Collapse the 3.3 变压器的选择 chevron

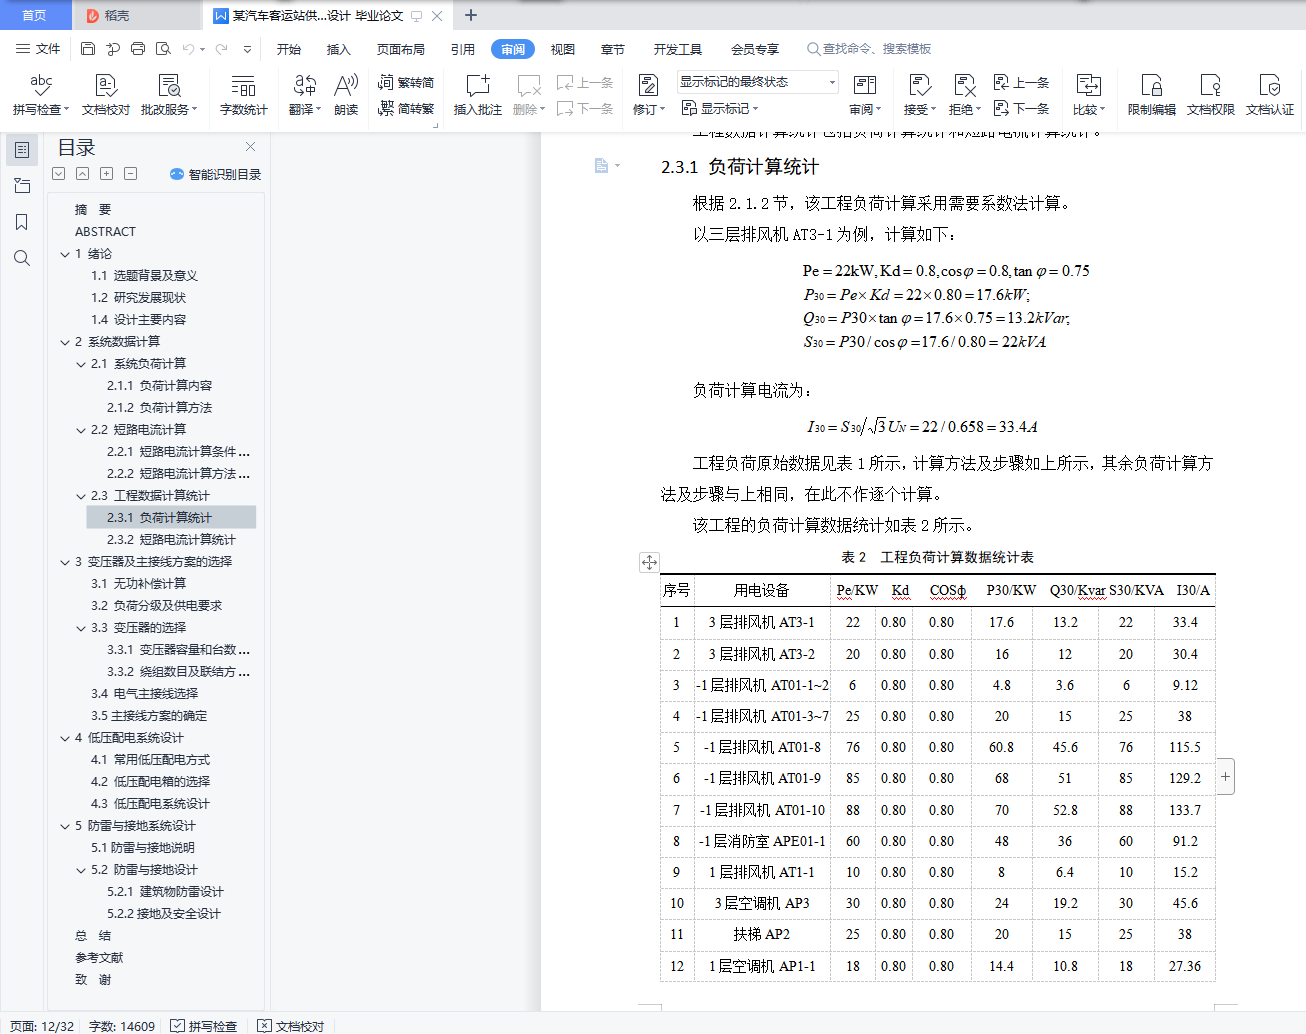[81, 628]
